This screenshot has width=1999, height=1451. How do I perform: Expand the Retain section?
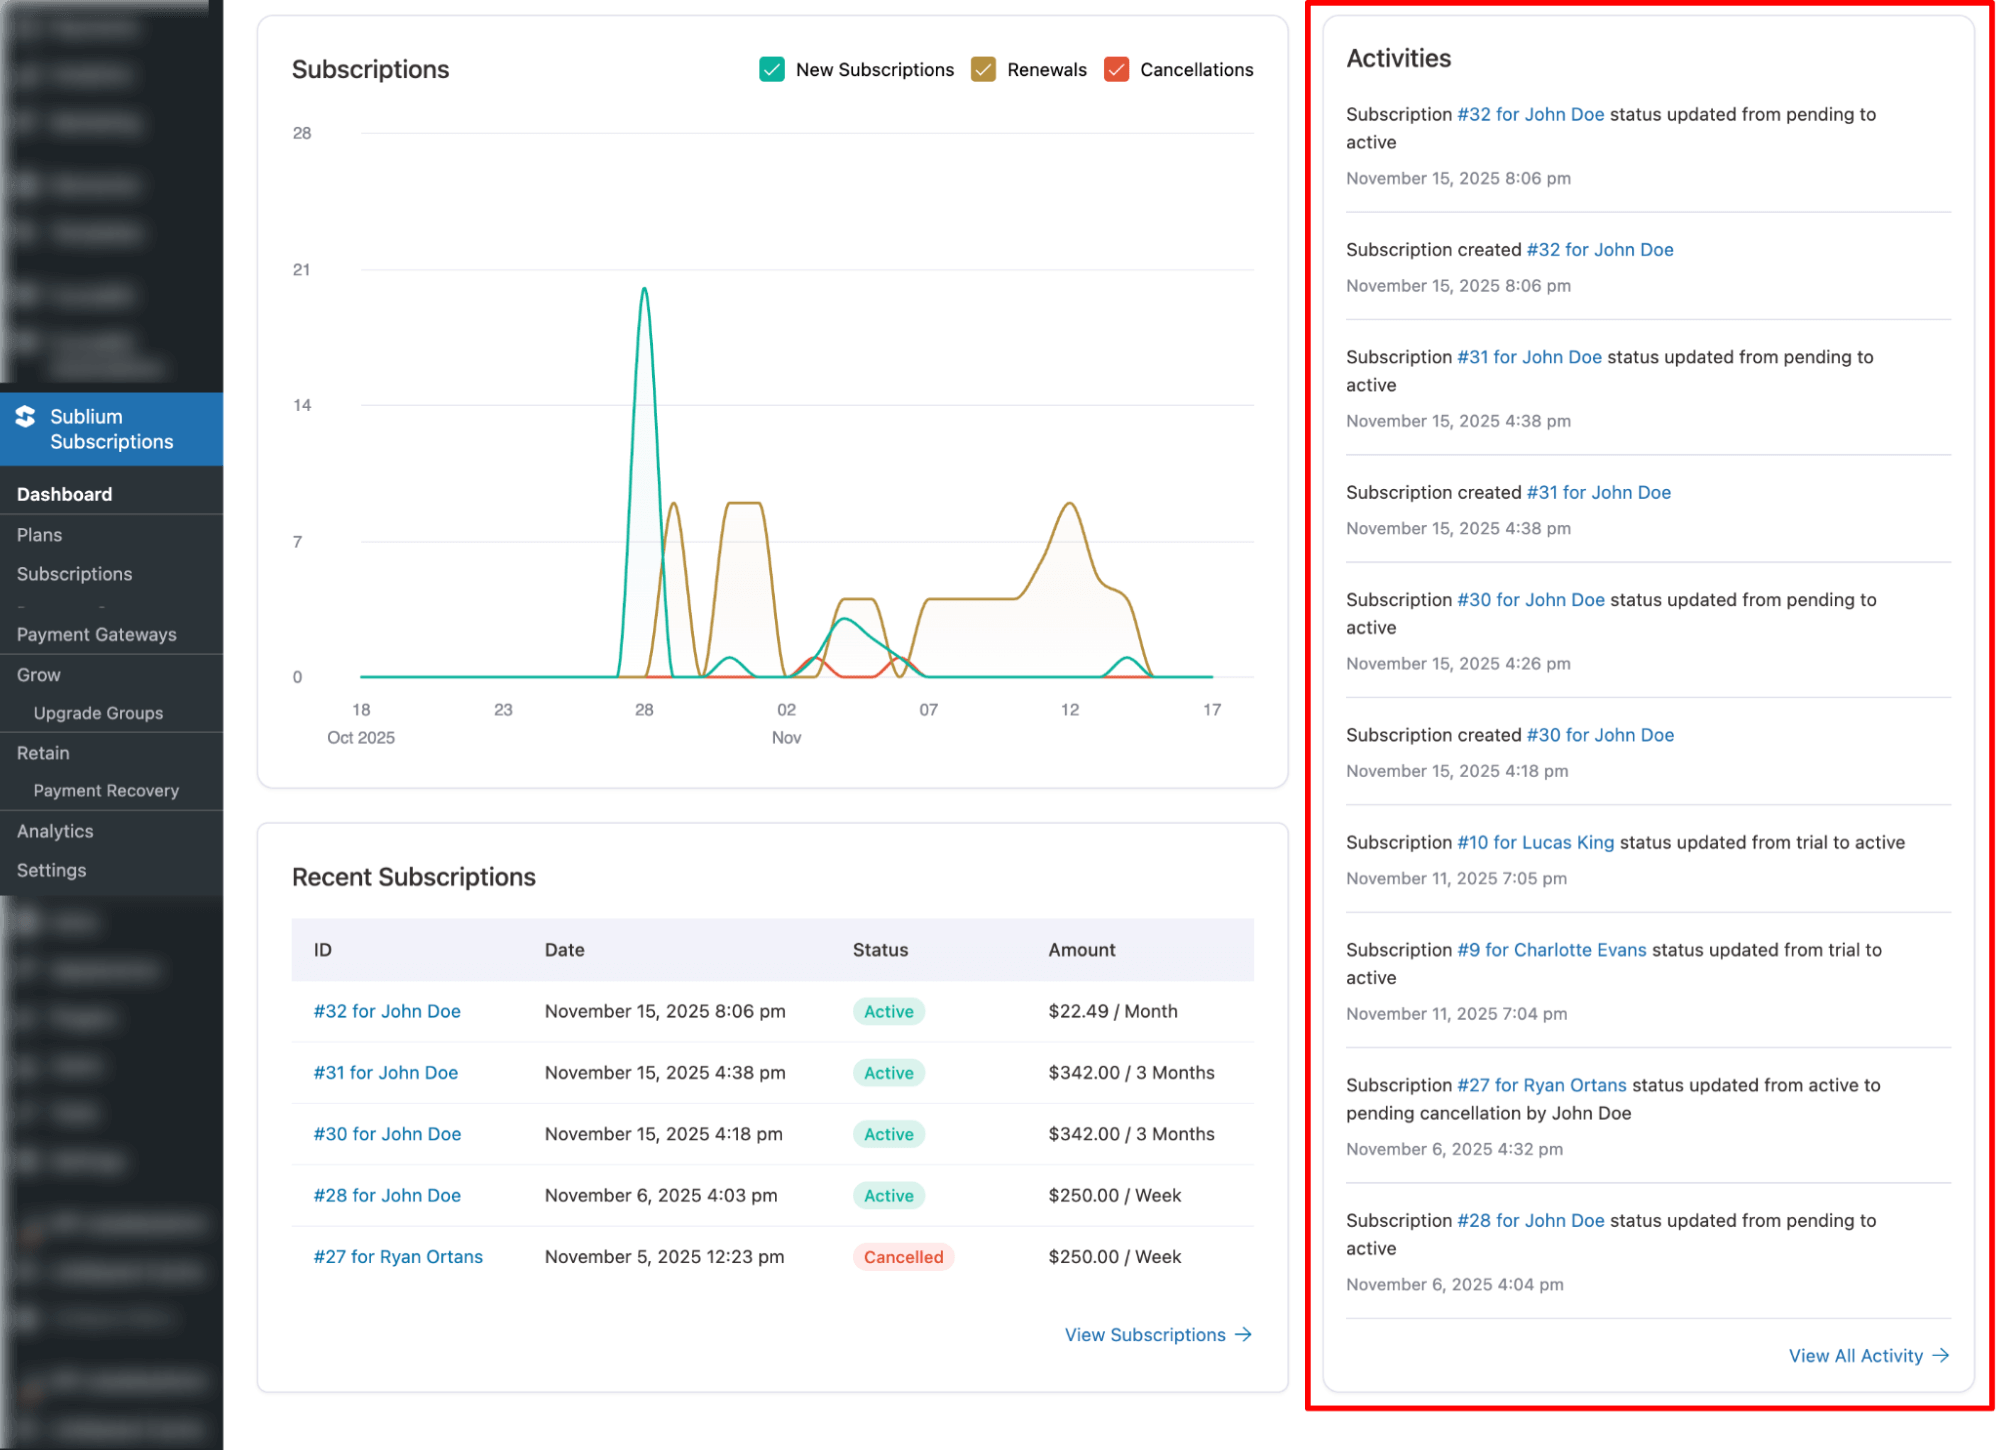(42, 752)
